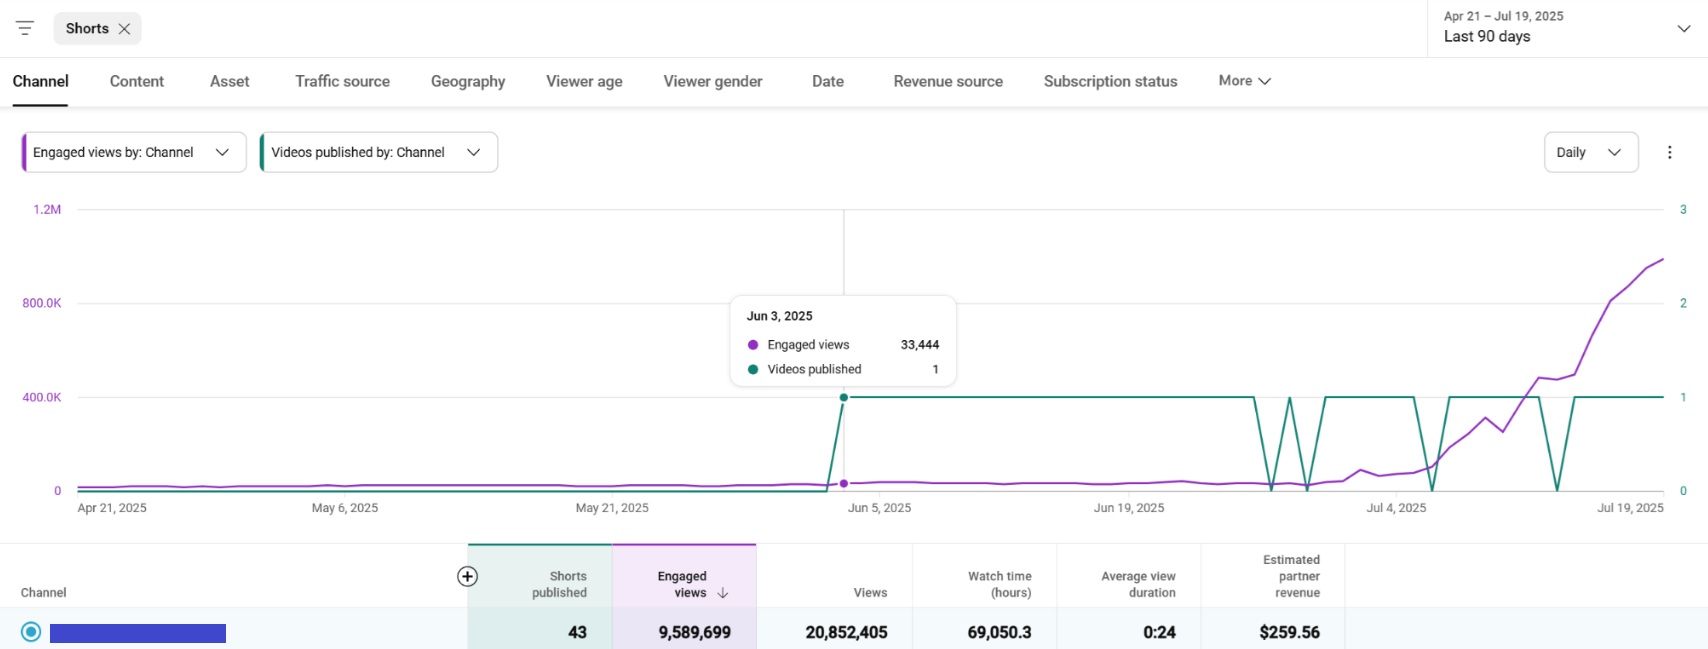Remove the Shorts filter chip
The height and width of the screenshot is (649, 1708).
click(x=125, y=29)
